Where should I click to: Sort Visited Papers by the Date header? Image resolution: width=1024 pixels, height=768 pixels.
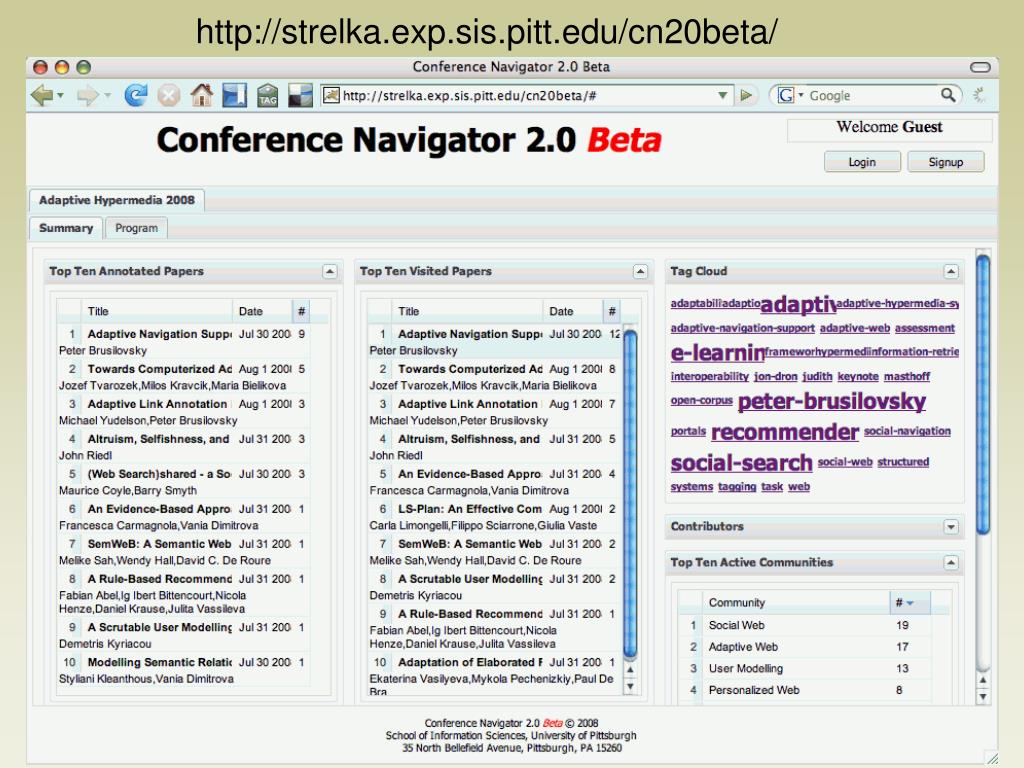pyautogui.click(x=571, y=312)
